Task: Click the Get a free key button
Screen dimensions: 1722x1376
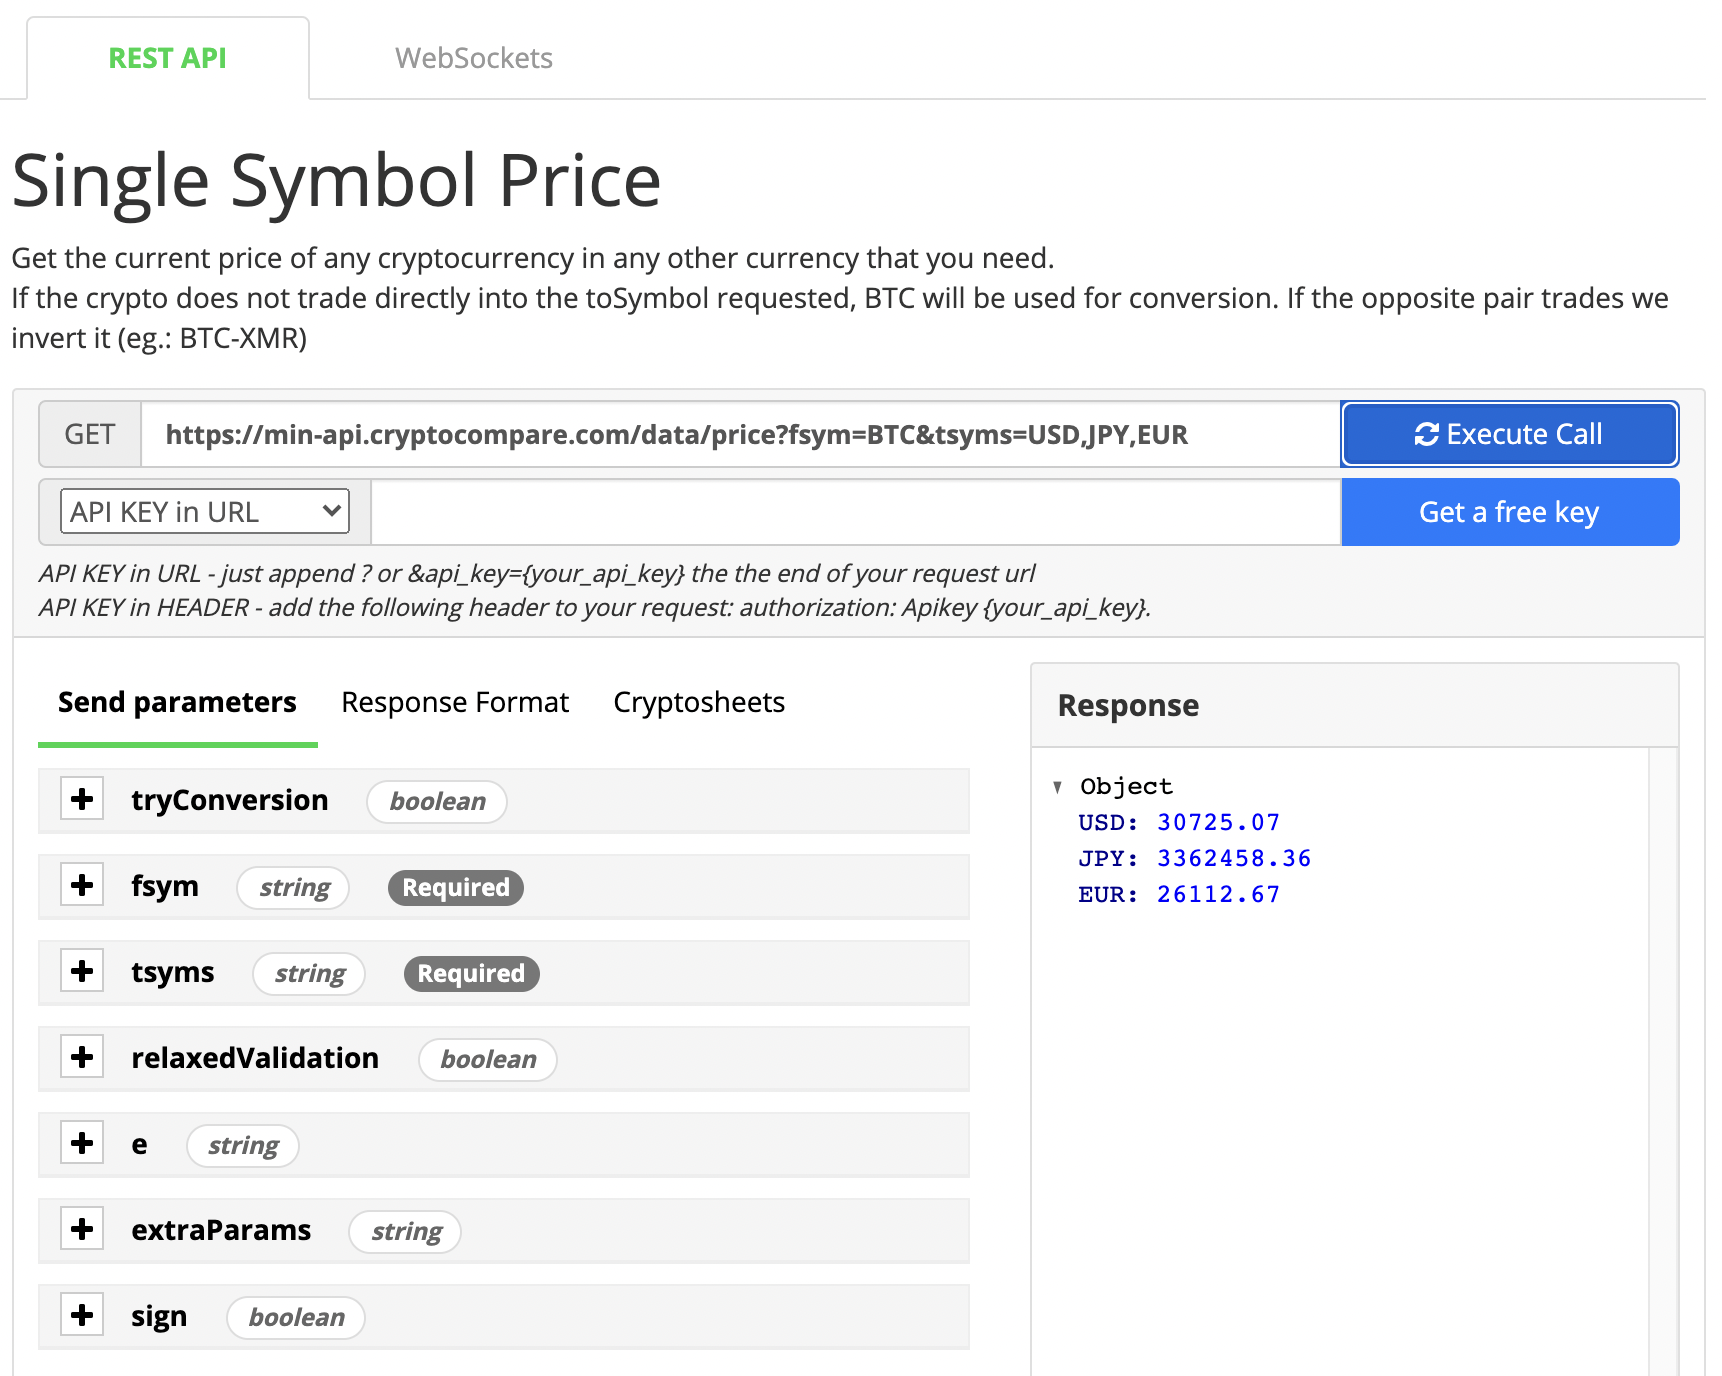Action: 1510,512
